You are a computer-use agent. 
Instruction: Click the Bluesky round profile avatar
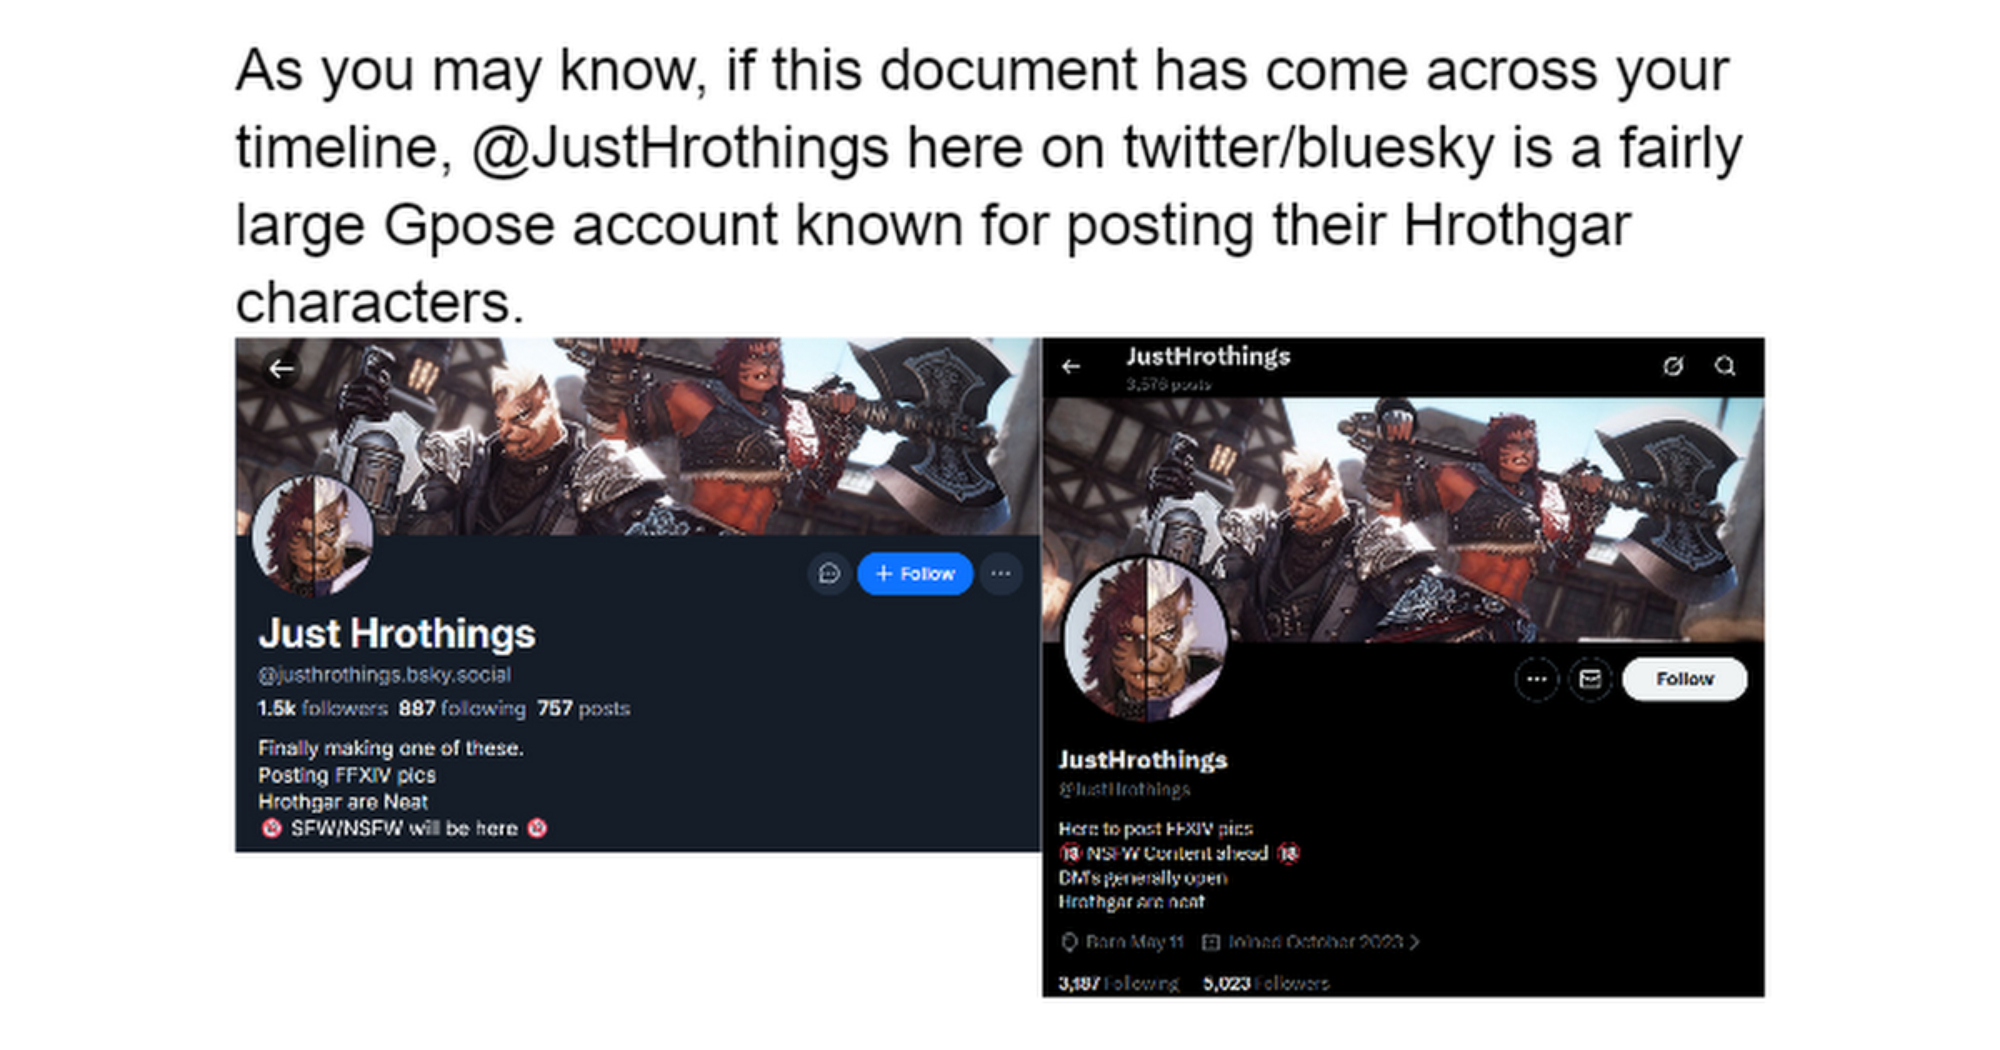313,535
